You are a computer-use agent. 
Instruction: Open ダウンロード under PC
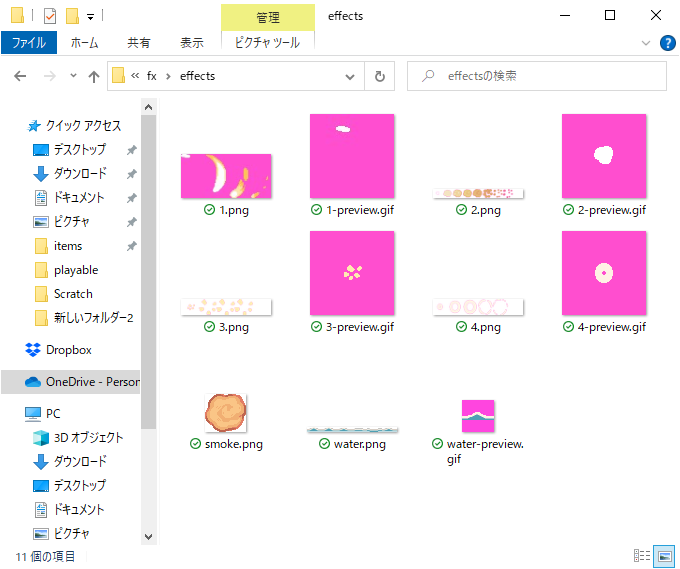tap(80, 461)
